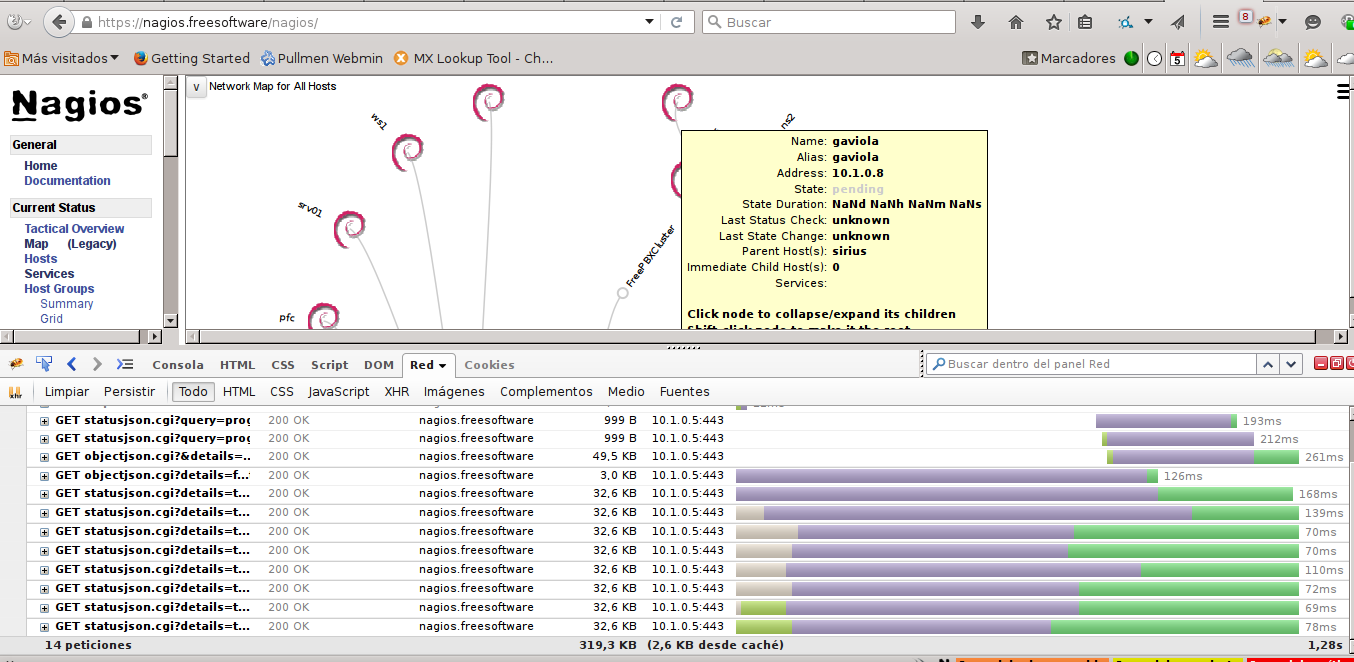Click the Firebug command line toggle icon
Viewport: 1354px width, 662px height.
[x=125, y=364]
